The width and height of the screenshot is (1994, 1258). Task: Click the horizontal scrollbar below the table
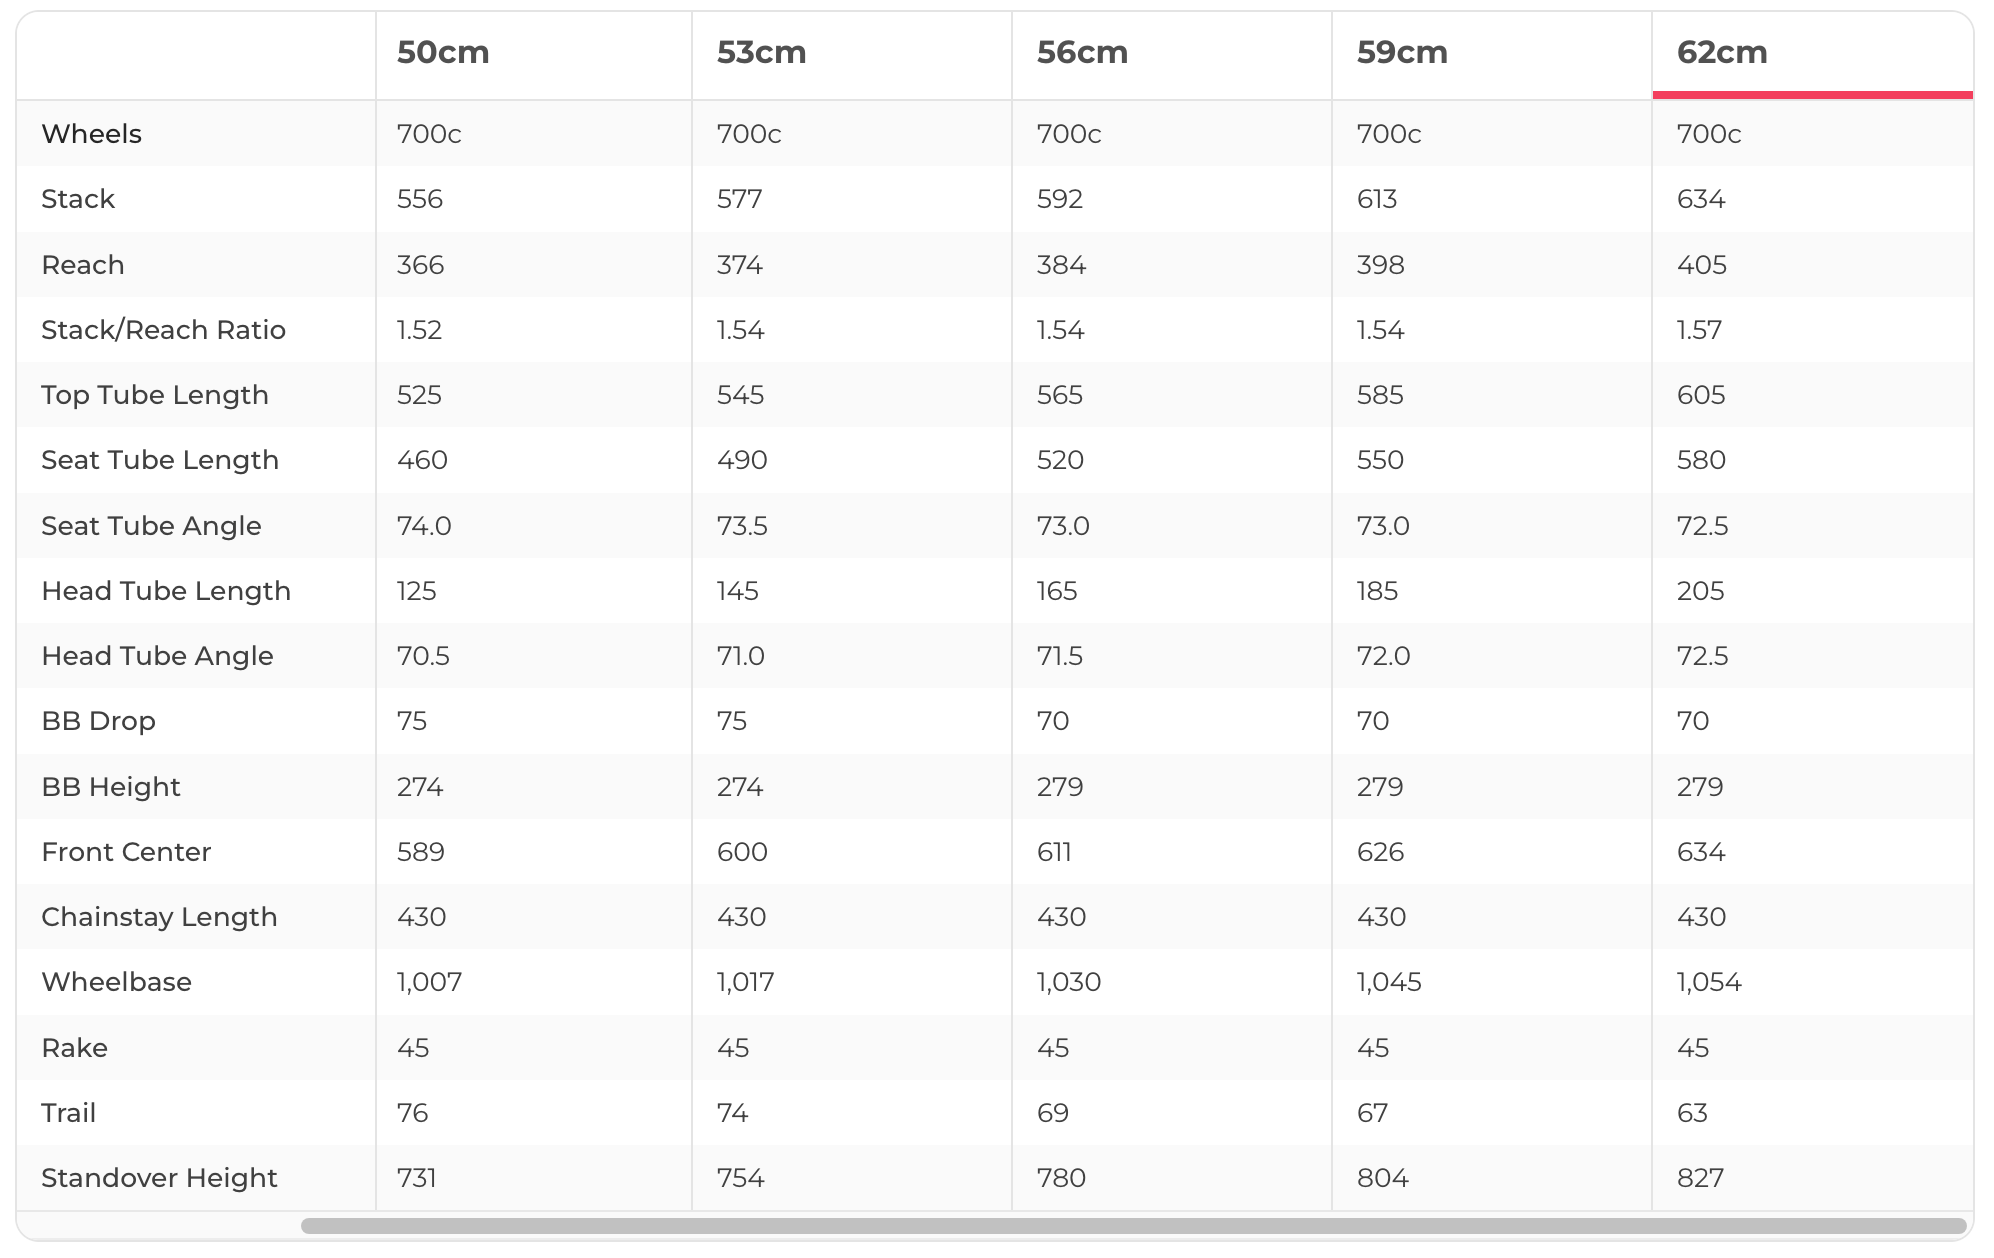click(x=1132, y=1226)
